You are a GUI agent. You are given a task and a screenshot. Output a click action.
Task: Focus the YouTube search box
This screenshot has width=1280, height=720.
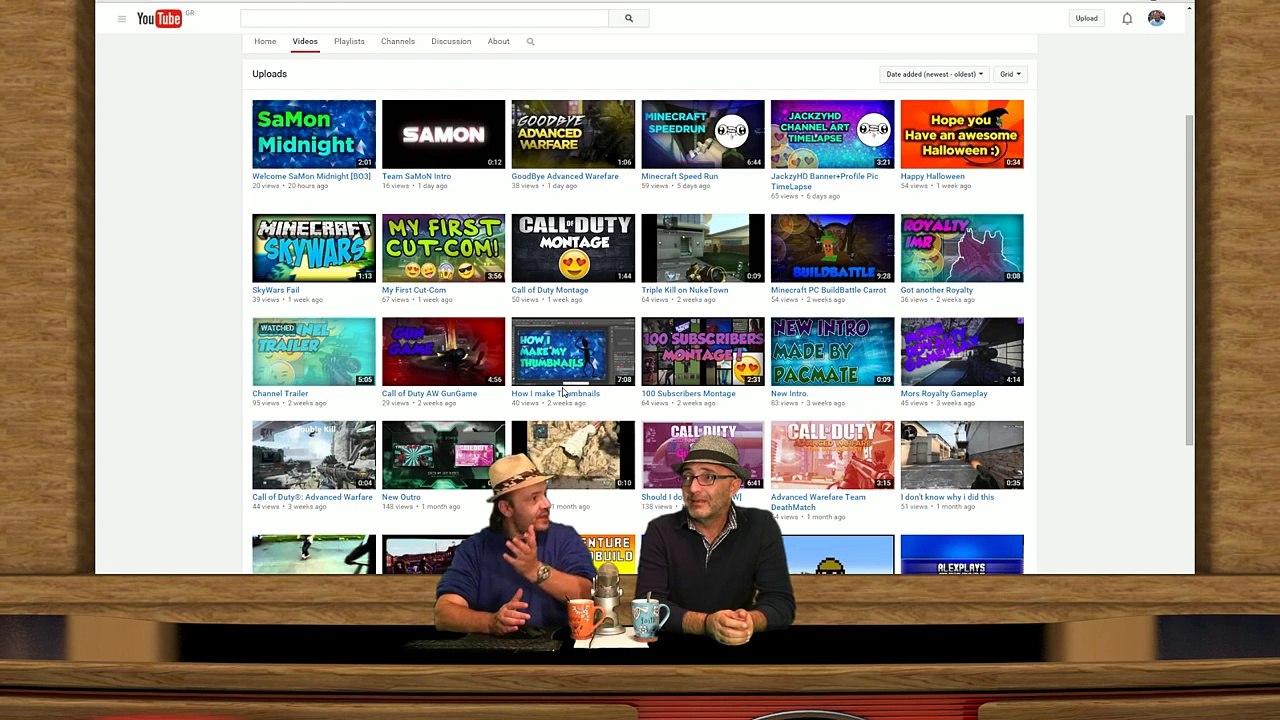point(424,18)
